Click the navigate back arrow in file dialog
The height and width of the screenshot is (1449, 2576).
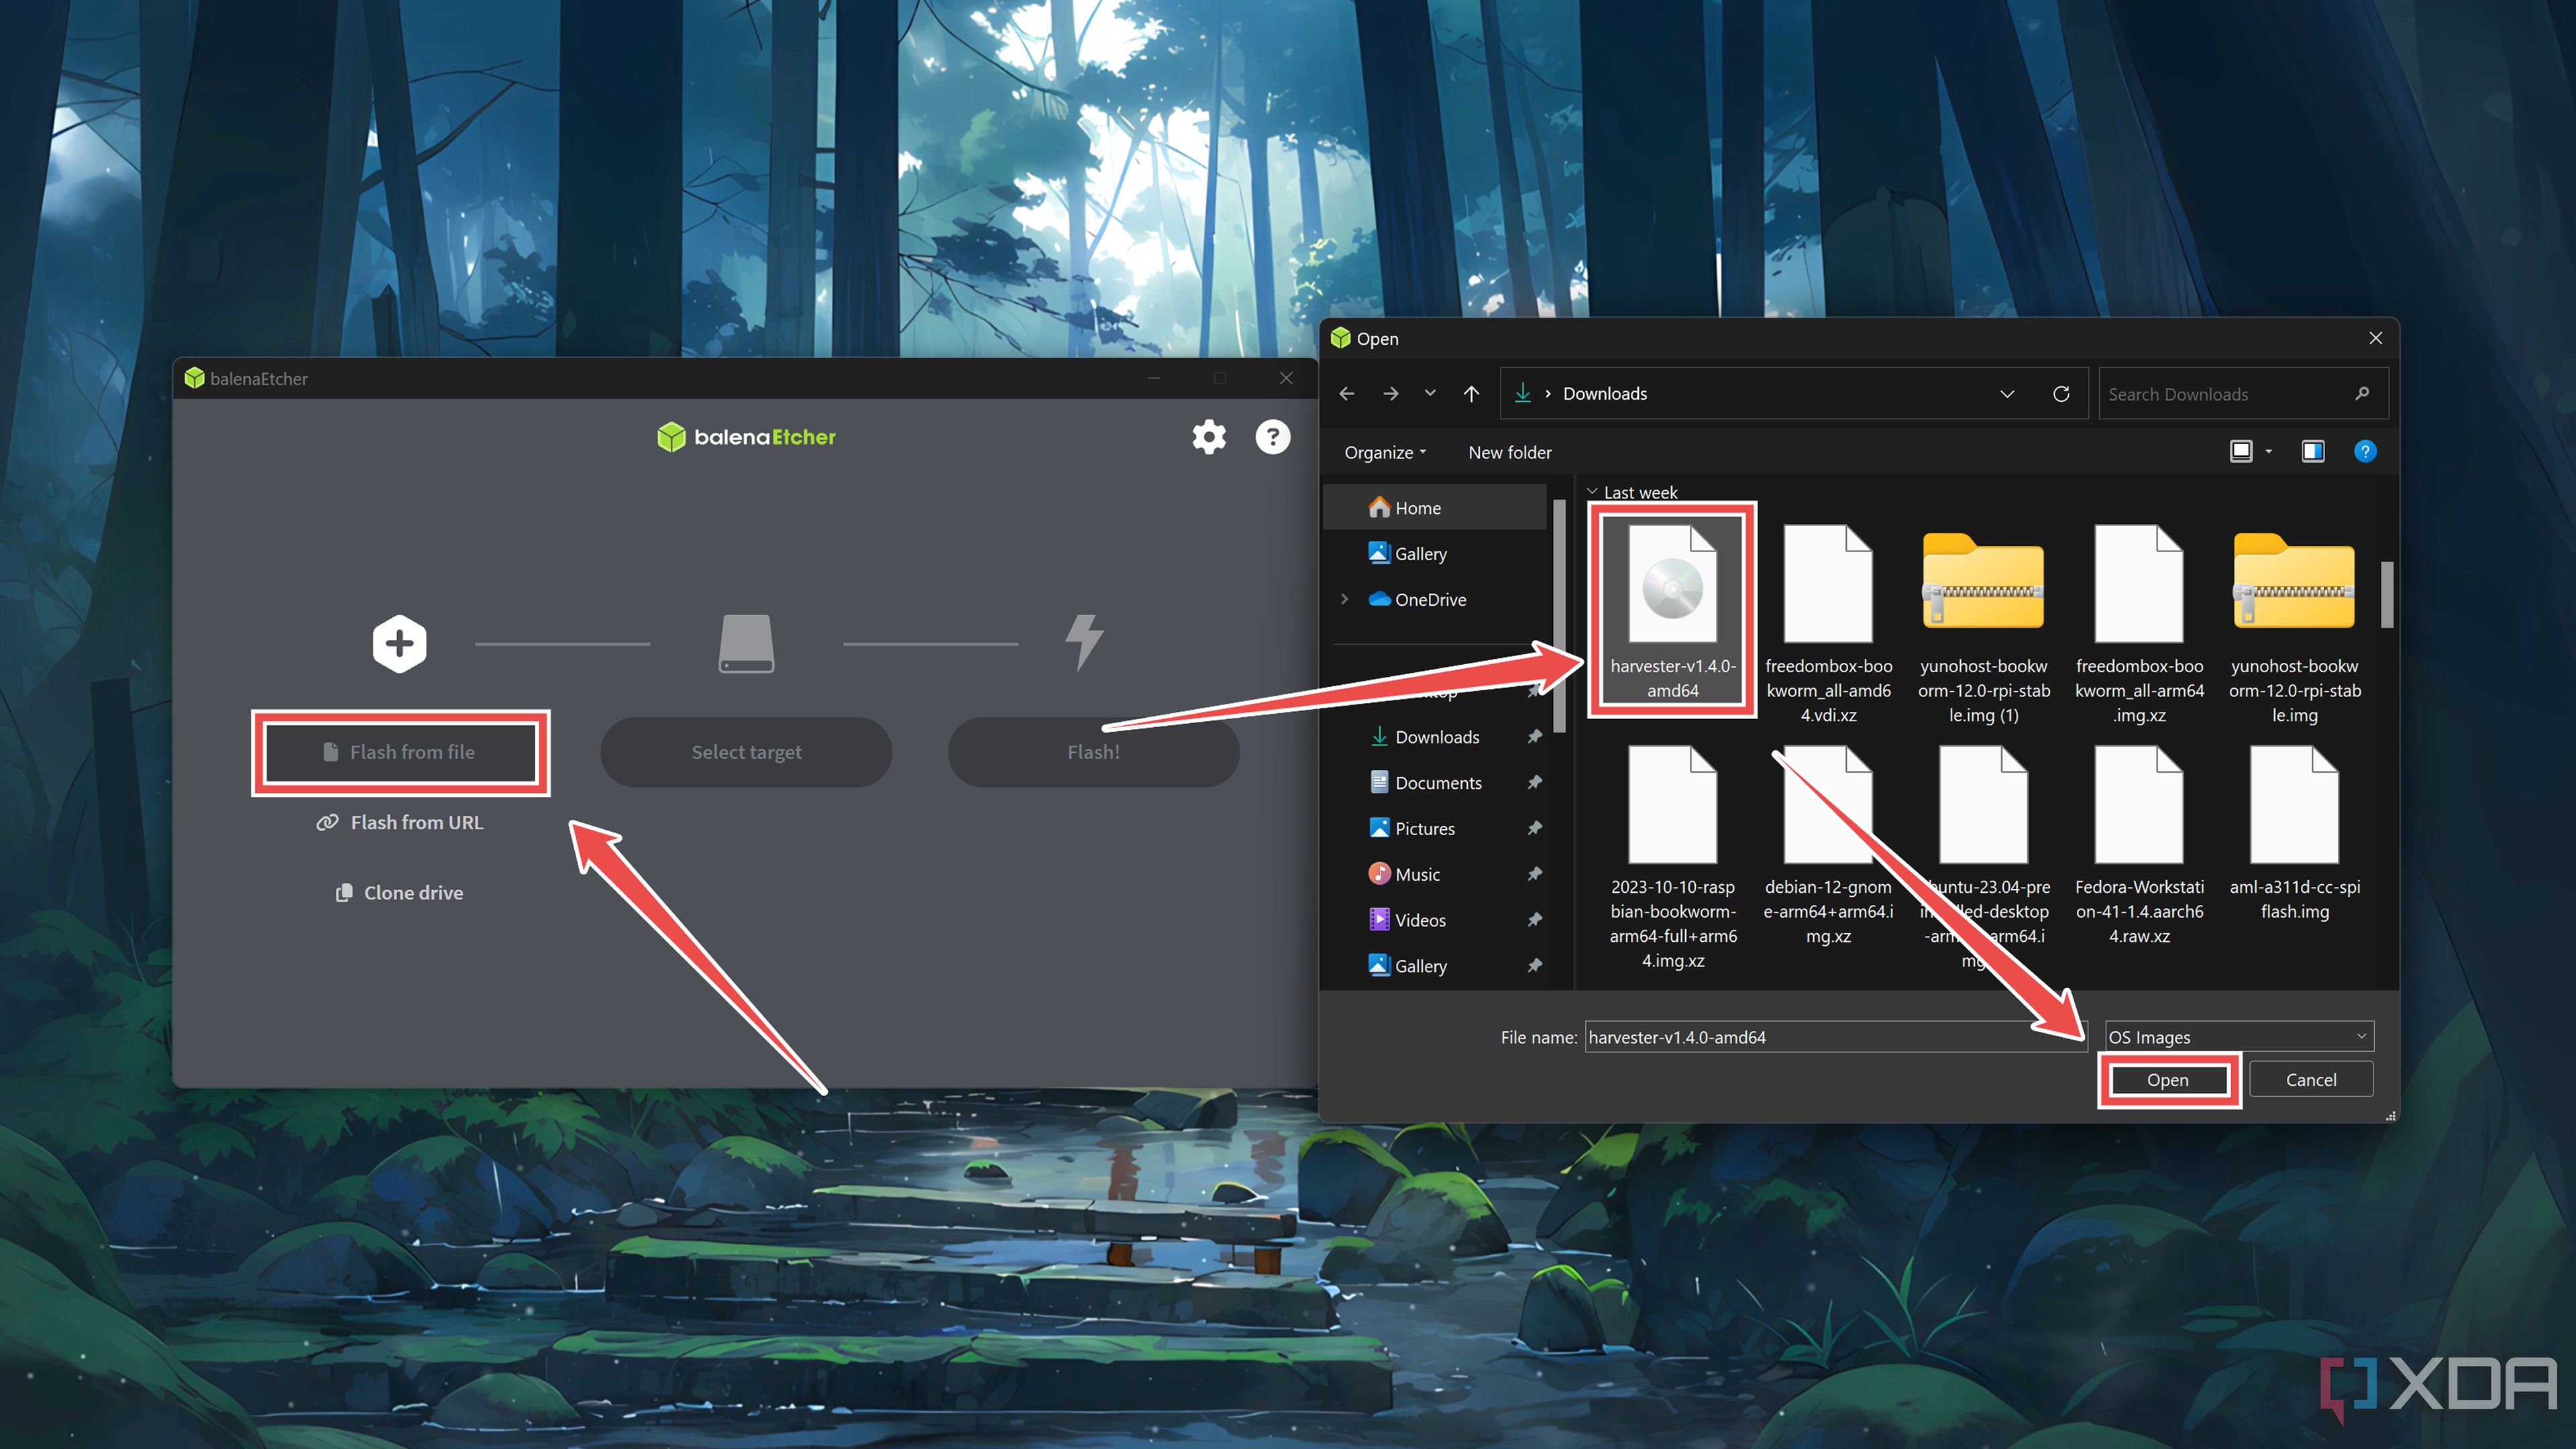point(1350,391)
